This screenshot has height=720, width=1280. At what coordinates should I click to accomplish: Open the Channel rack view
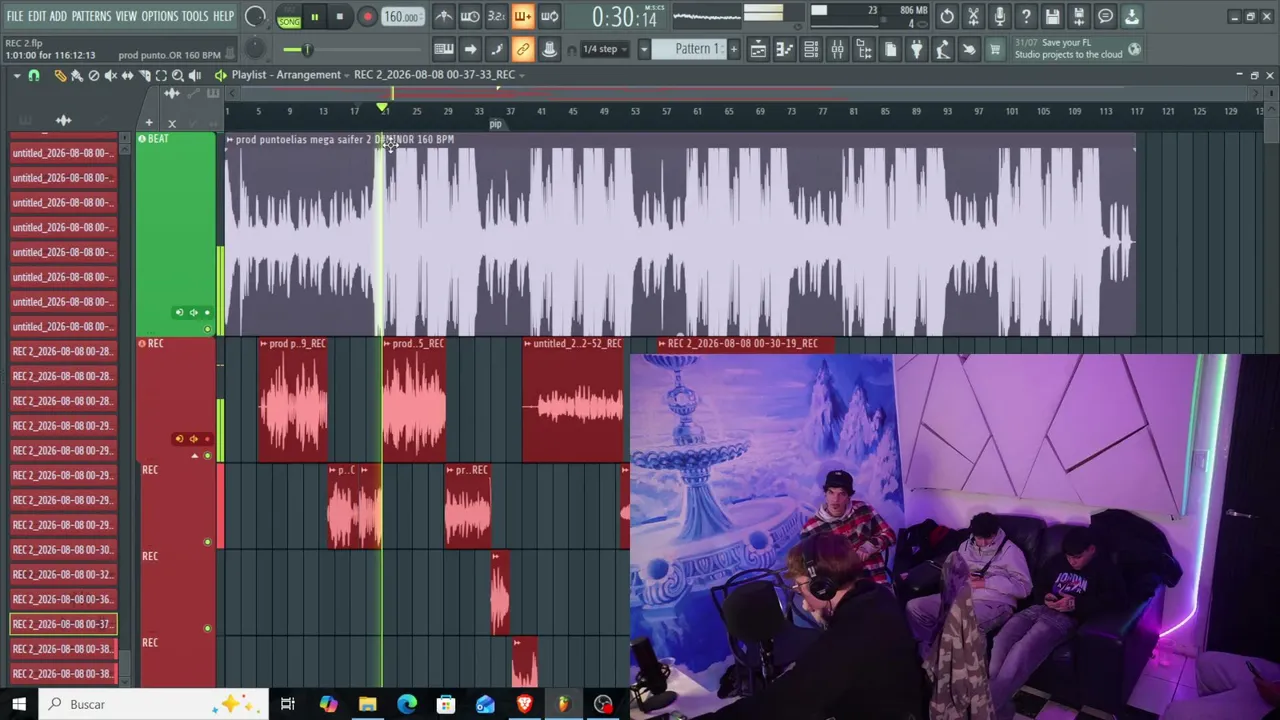tap(811, 49)
